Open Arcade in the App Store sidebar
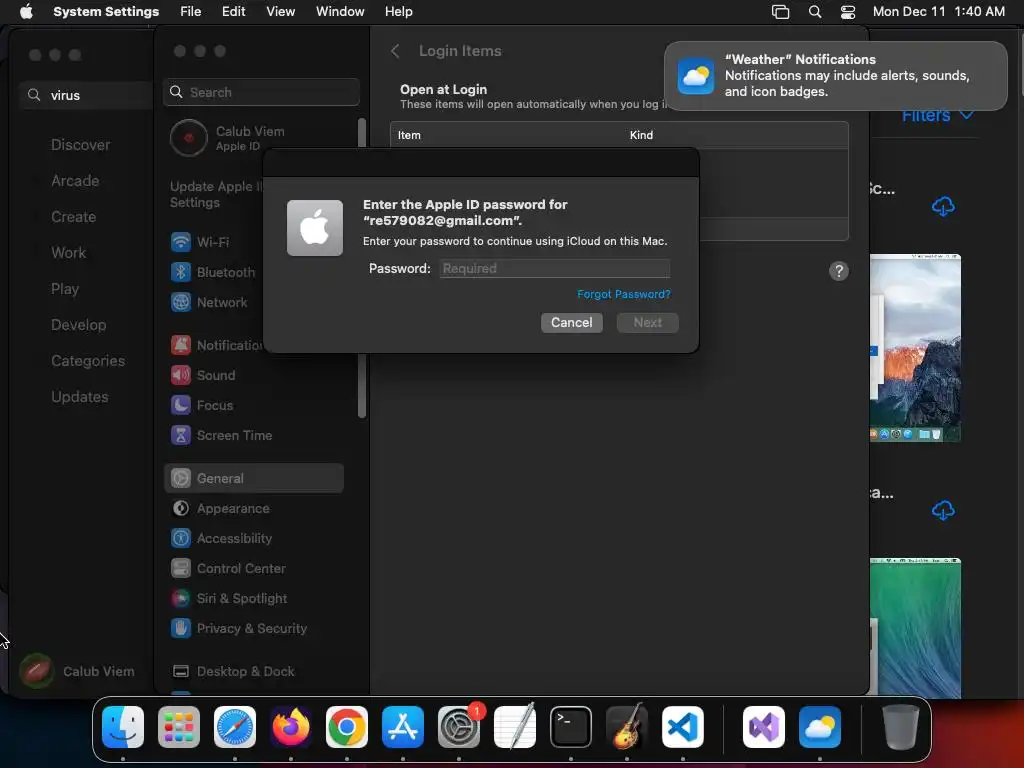This screenshot has width=1024, height=768. tap(75, 181)
